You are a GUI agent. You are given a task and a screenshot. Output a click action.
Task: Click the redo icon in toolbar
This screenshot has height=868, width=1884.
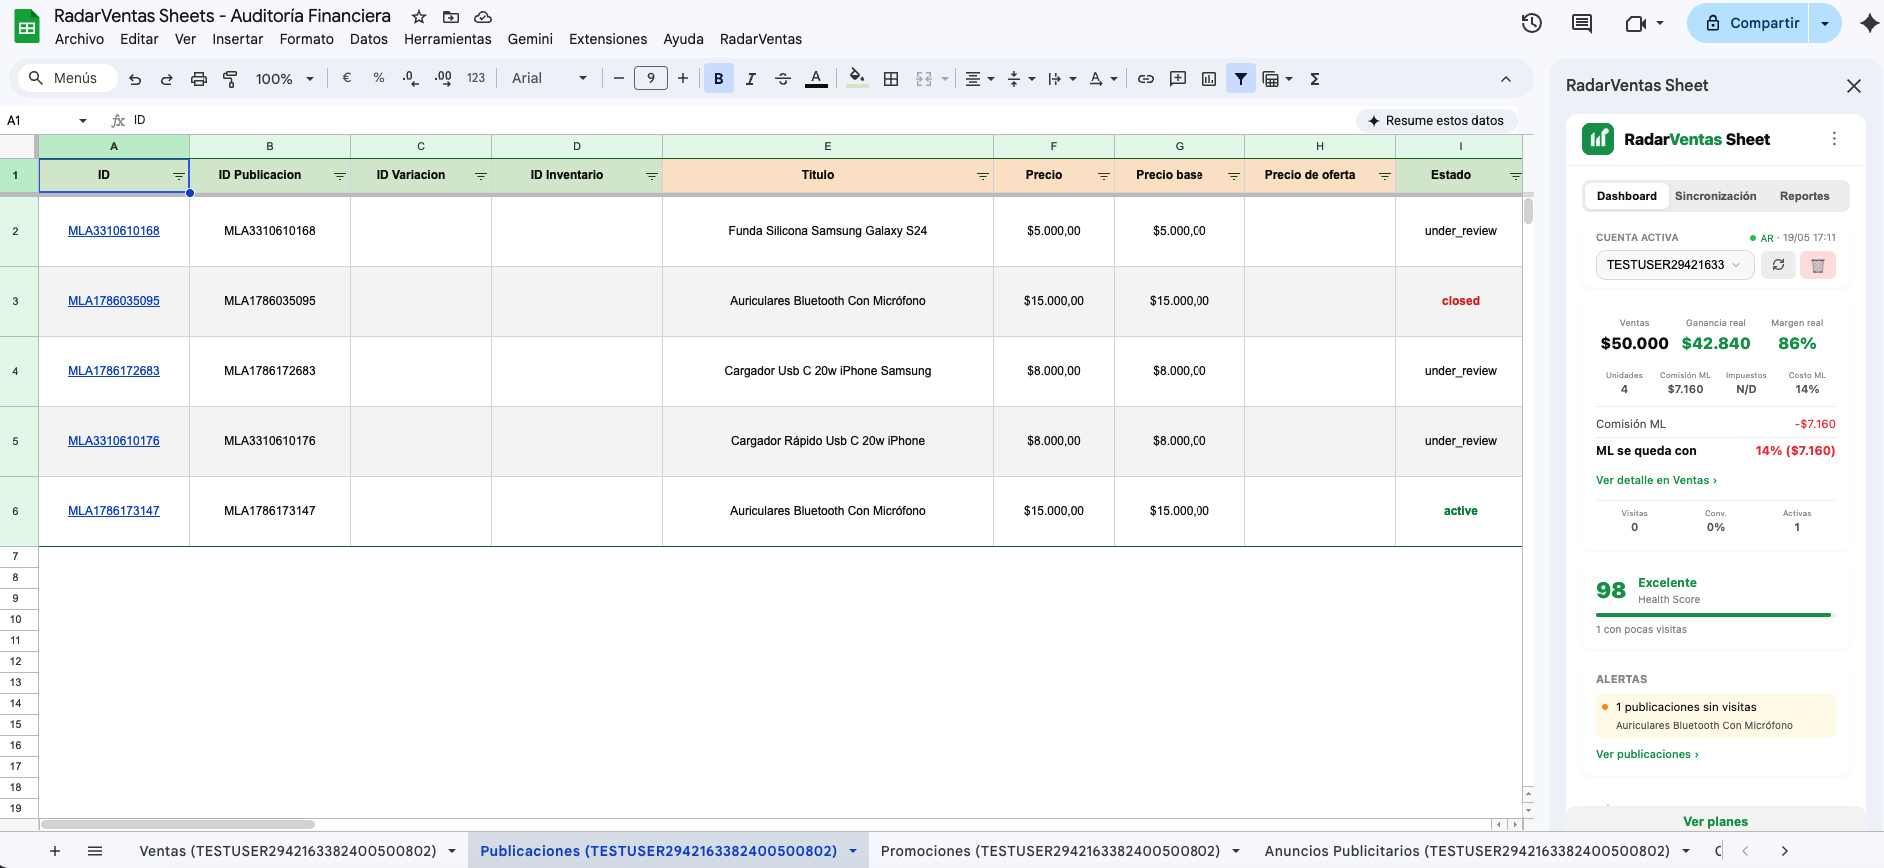coord(167,79)
